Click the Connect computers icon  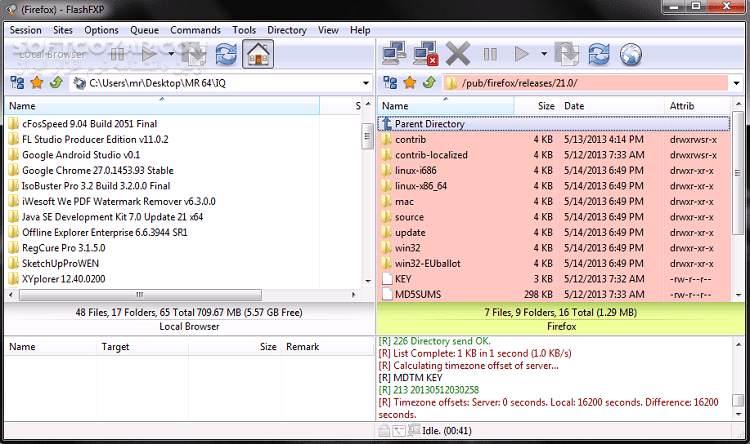point(394,54)
